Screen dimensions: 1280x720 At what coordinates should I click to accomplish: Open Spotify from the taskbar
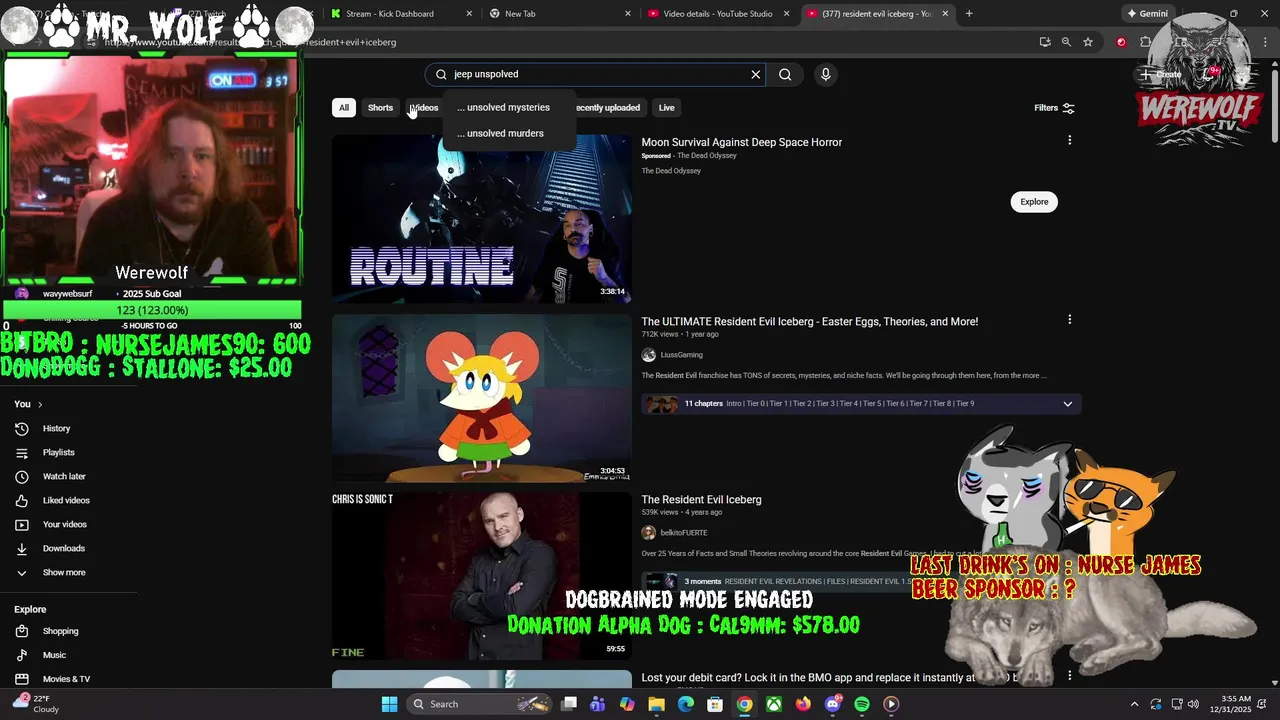(862, 704)
